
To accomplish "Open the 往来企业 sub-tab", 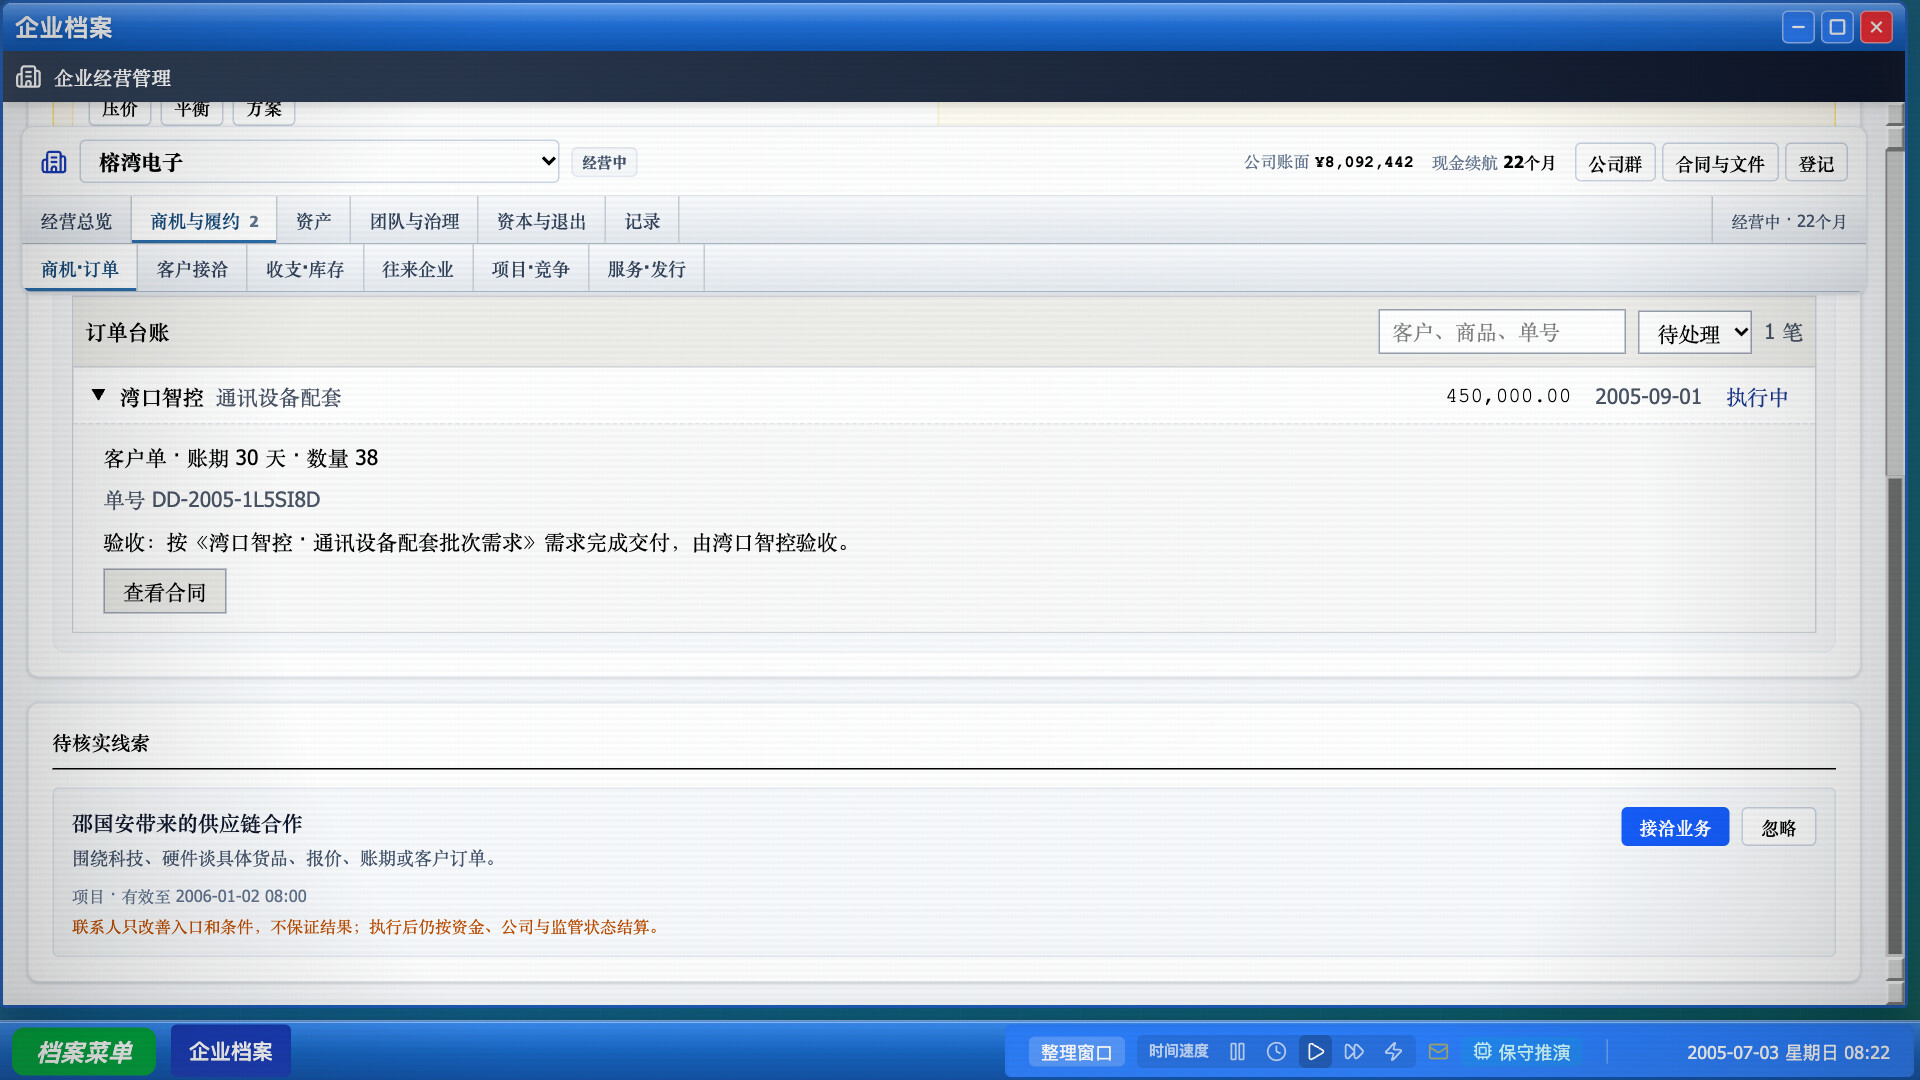I will coord(418,269).
